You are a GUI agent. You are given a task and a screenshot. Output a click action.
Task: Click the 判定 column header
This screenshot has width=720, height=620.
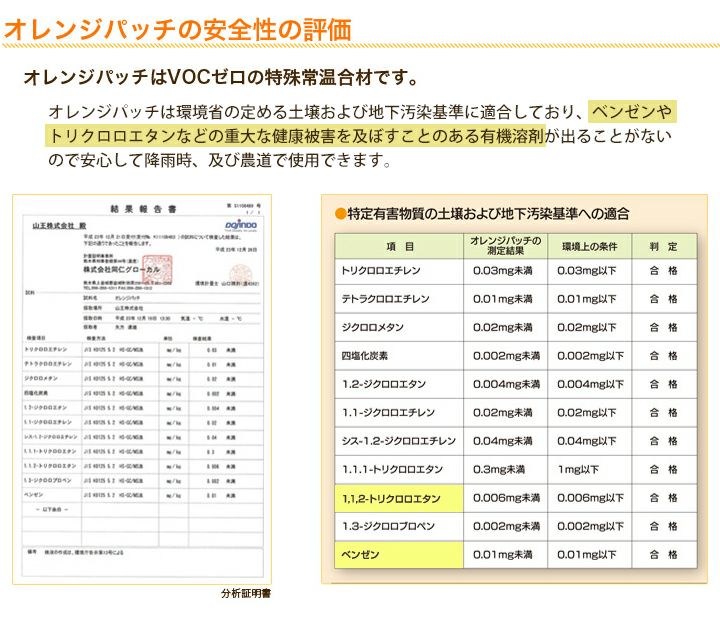point(664,247)
